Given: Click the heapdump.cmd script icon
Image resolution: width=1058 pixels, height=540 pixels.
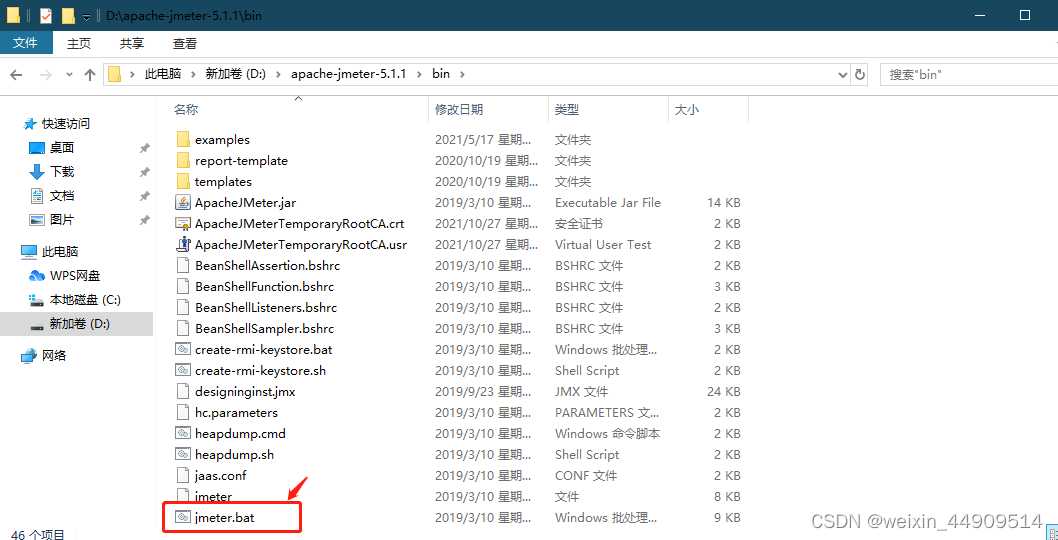Looking at the screenshot, I should pos(183,433).
